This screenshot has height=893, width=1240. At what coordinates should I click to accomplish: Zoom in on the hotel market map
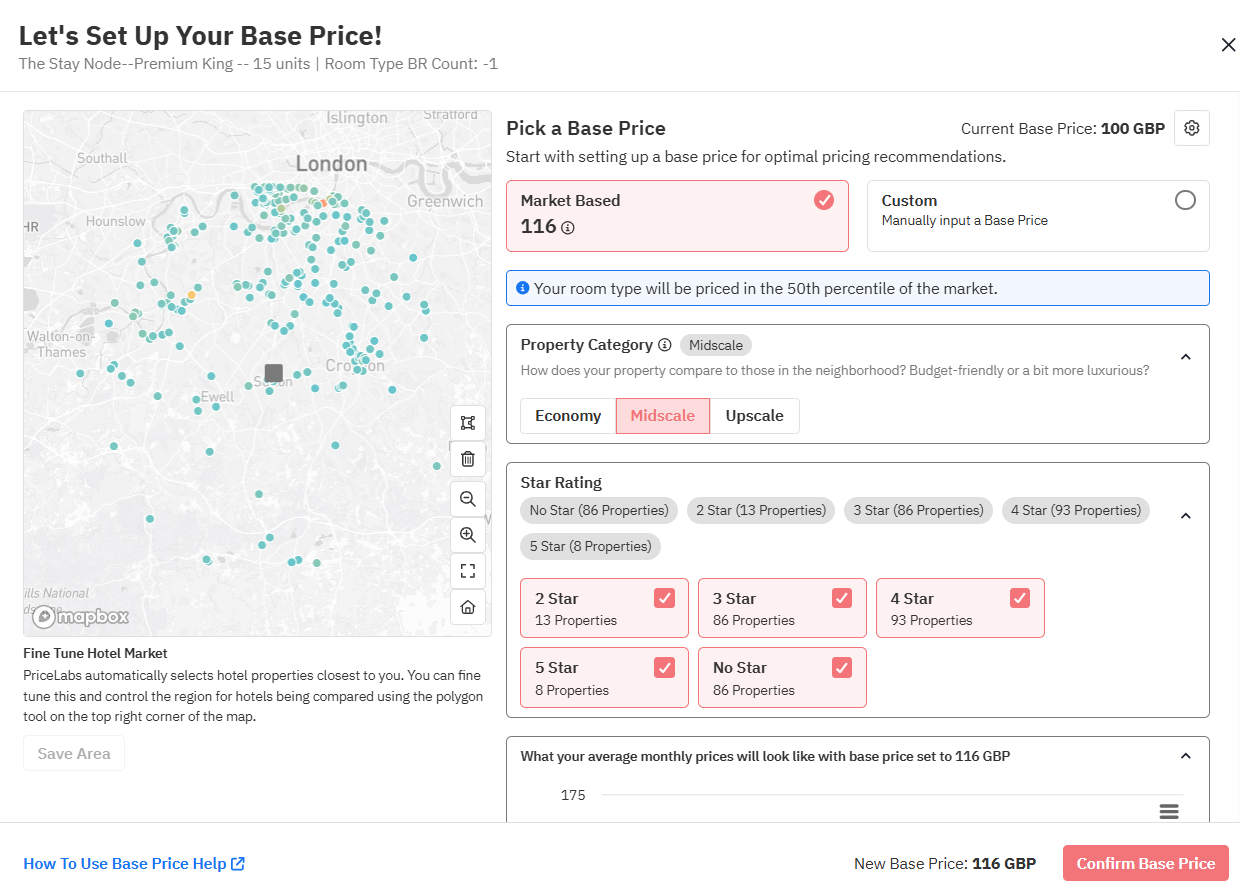tap(467, 535)
